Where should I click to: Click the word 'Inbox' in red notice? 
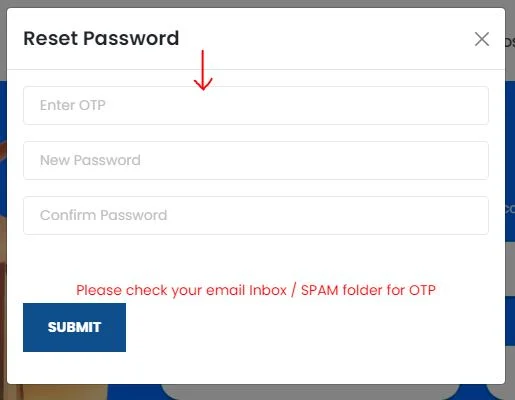coord(268,290)
